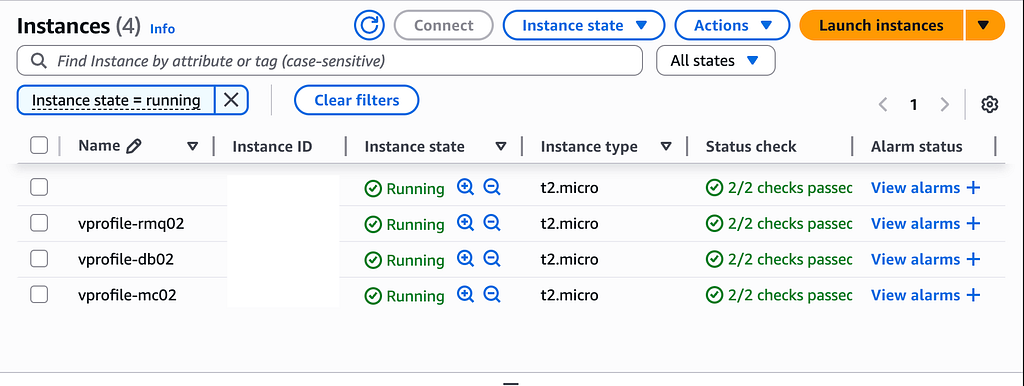Sort by Name column arrow

click(x=192, y=147)
